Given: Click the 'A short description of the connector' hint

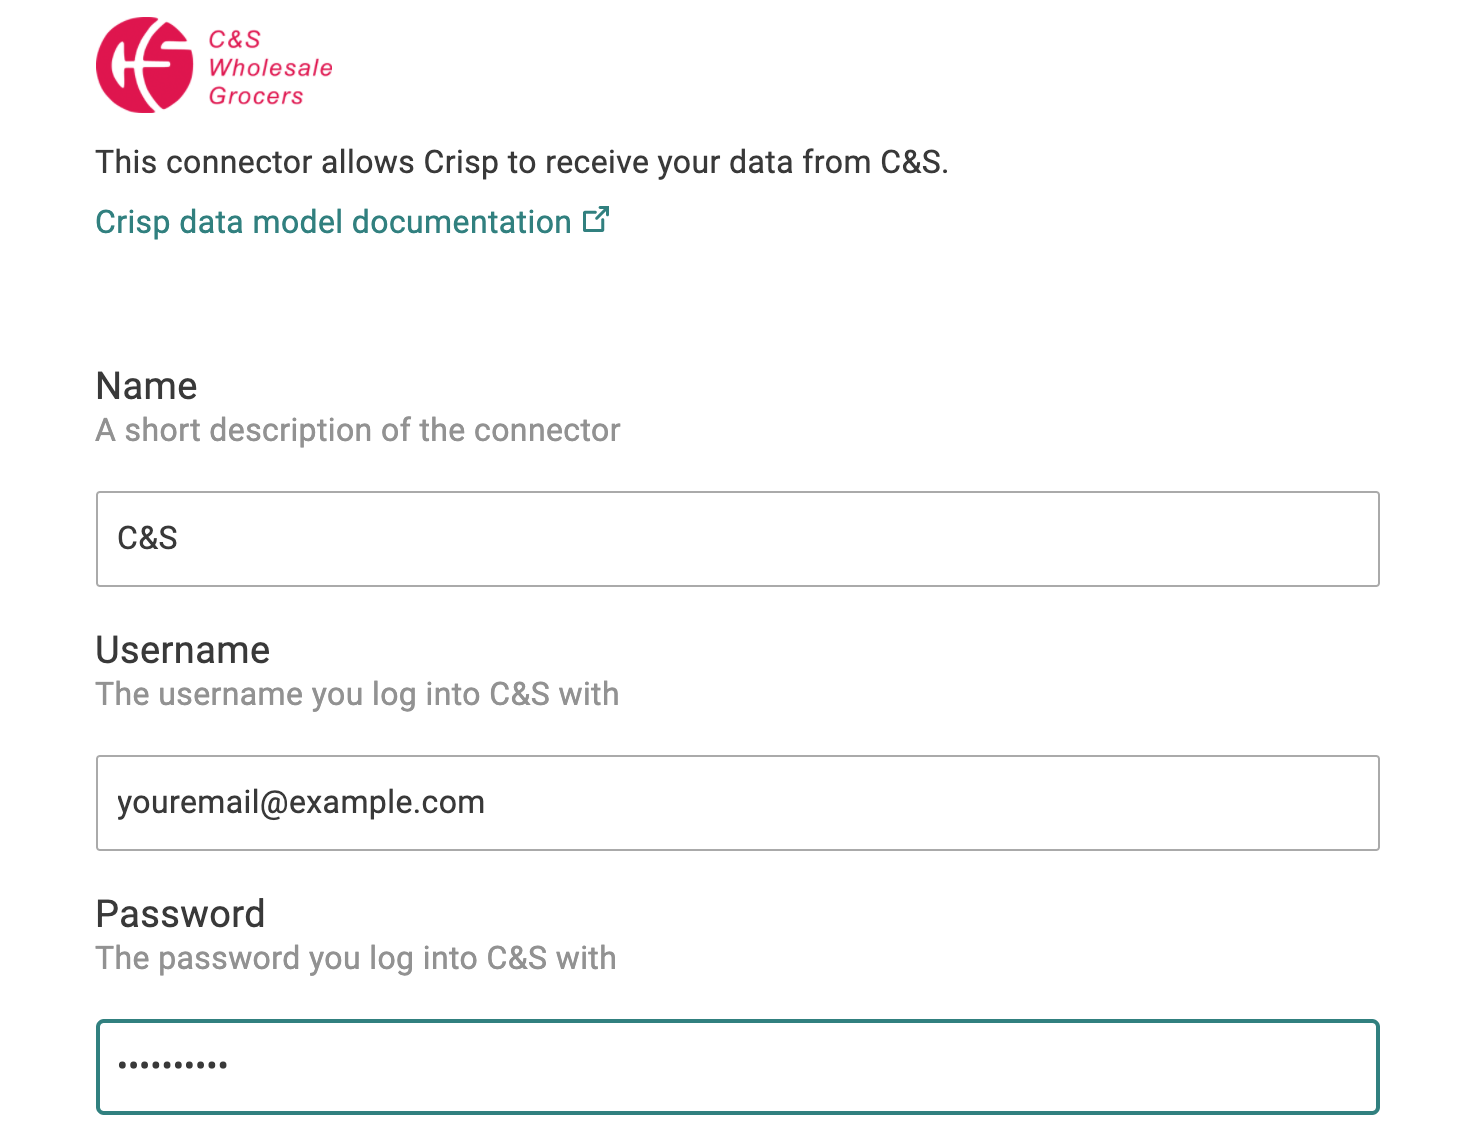Looking at the screenshot, I should [358, 430].
